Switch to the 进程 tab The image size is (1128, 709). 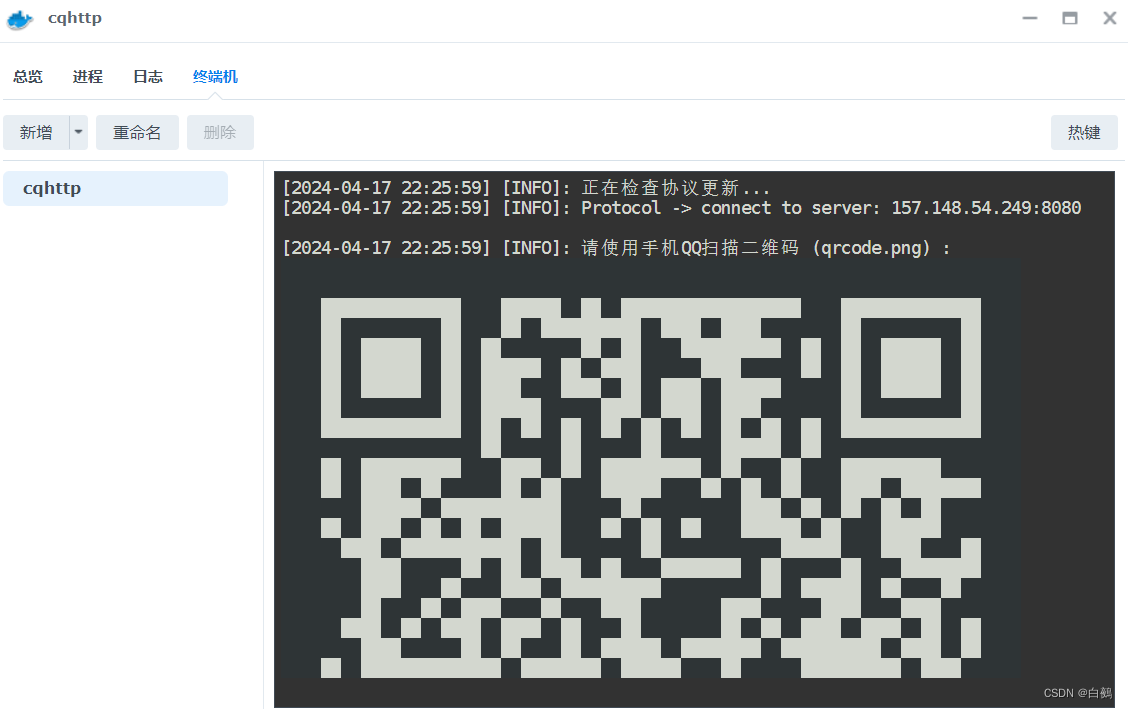point(88,77)
